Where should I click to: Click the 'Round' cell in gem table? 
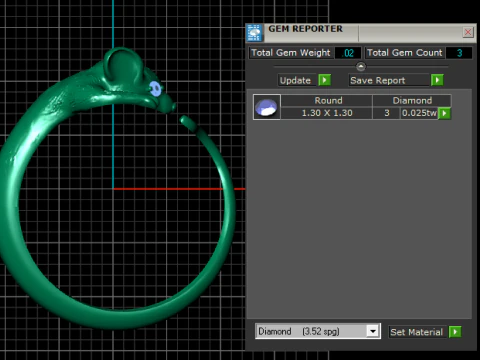coord(327,101)
